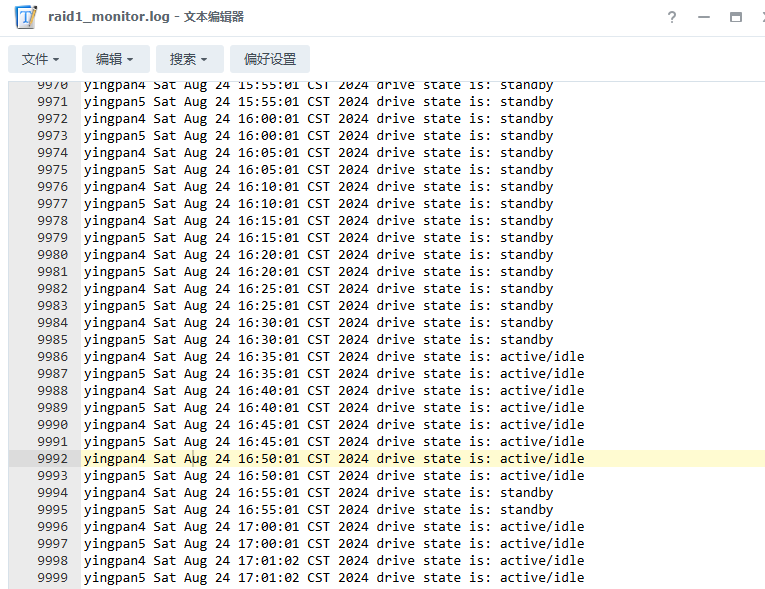Select line number 9980 in the gutter
Viewport: 765px width, 589px height.
52,255
